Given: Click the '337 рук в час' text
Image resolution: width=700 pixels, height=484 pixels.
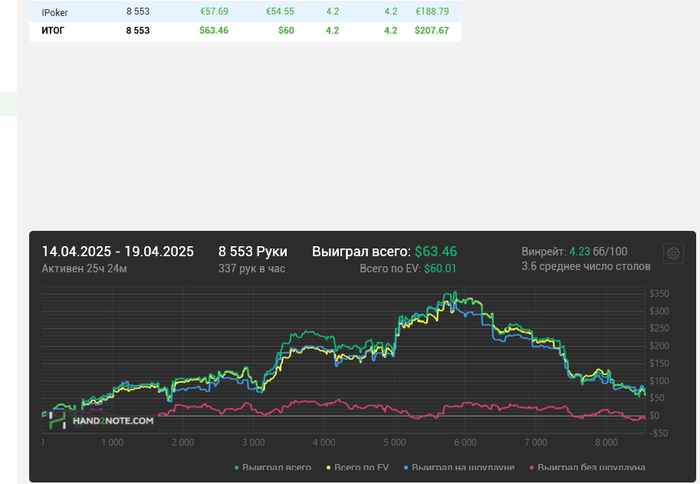Looking at the screenshot, I should (252, 268).
